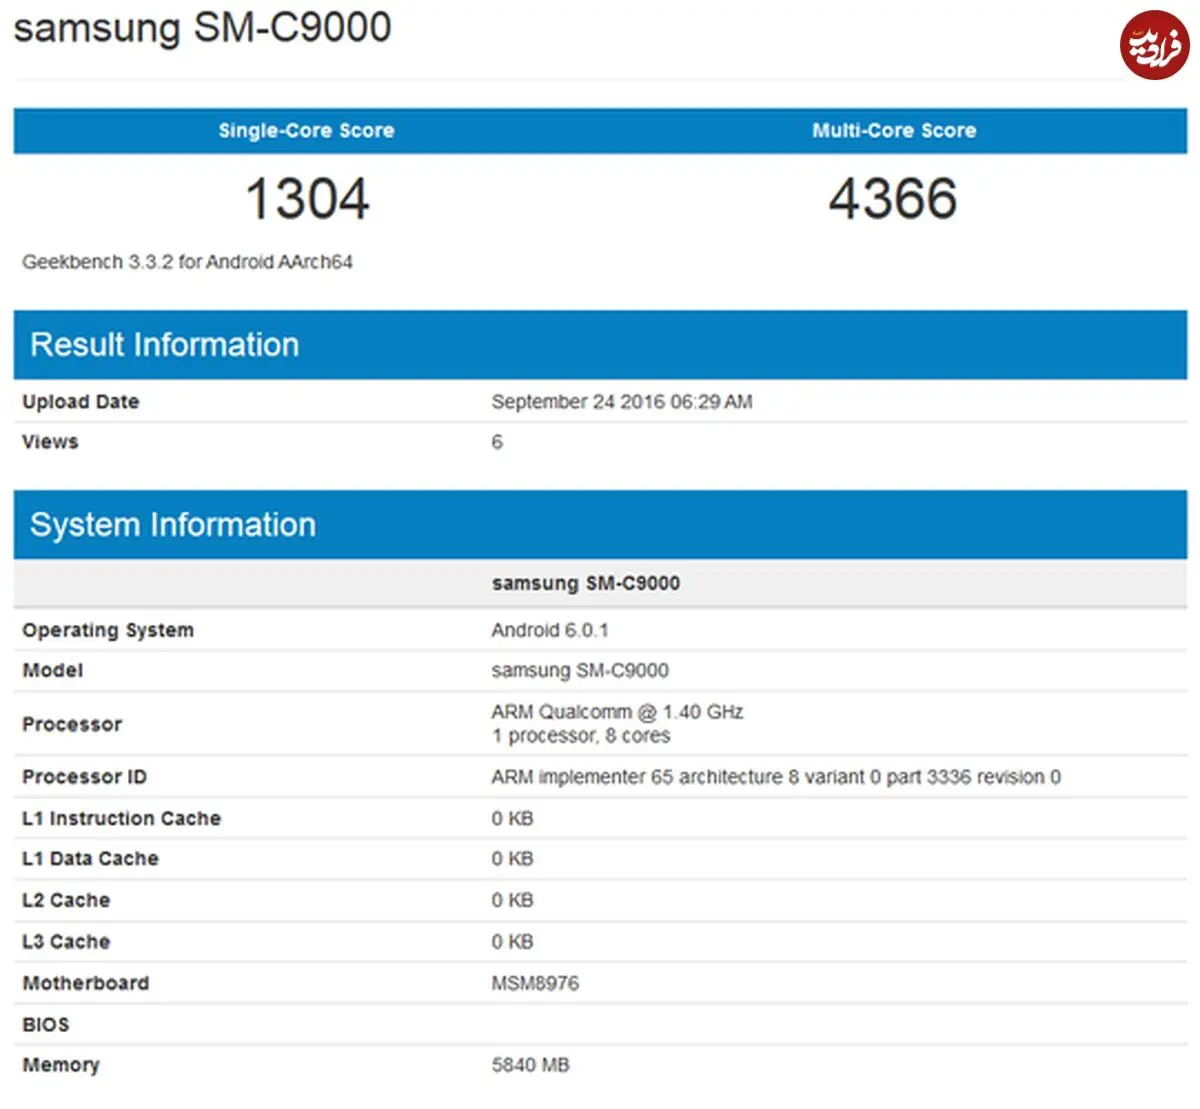Click the 'samsung SM-C9000' page title

(x=202, y=27)
